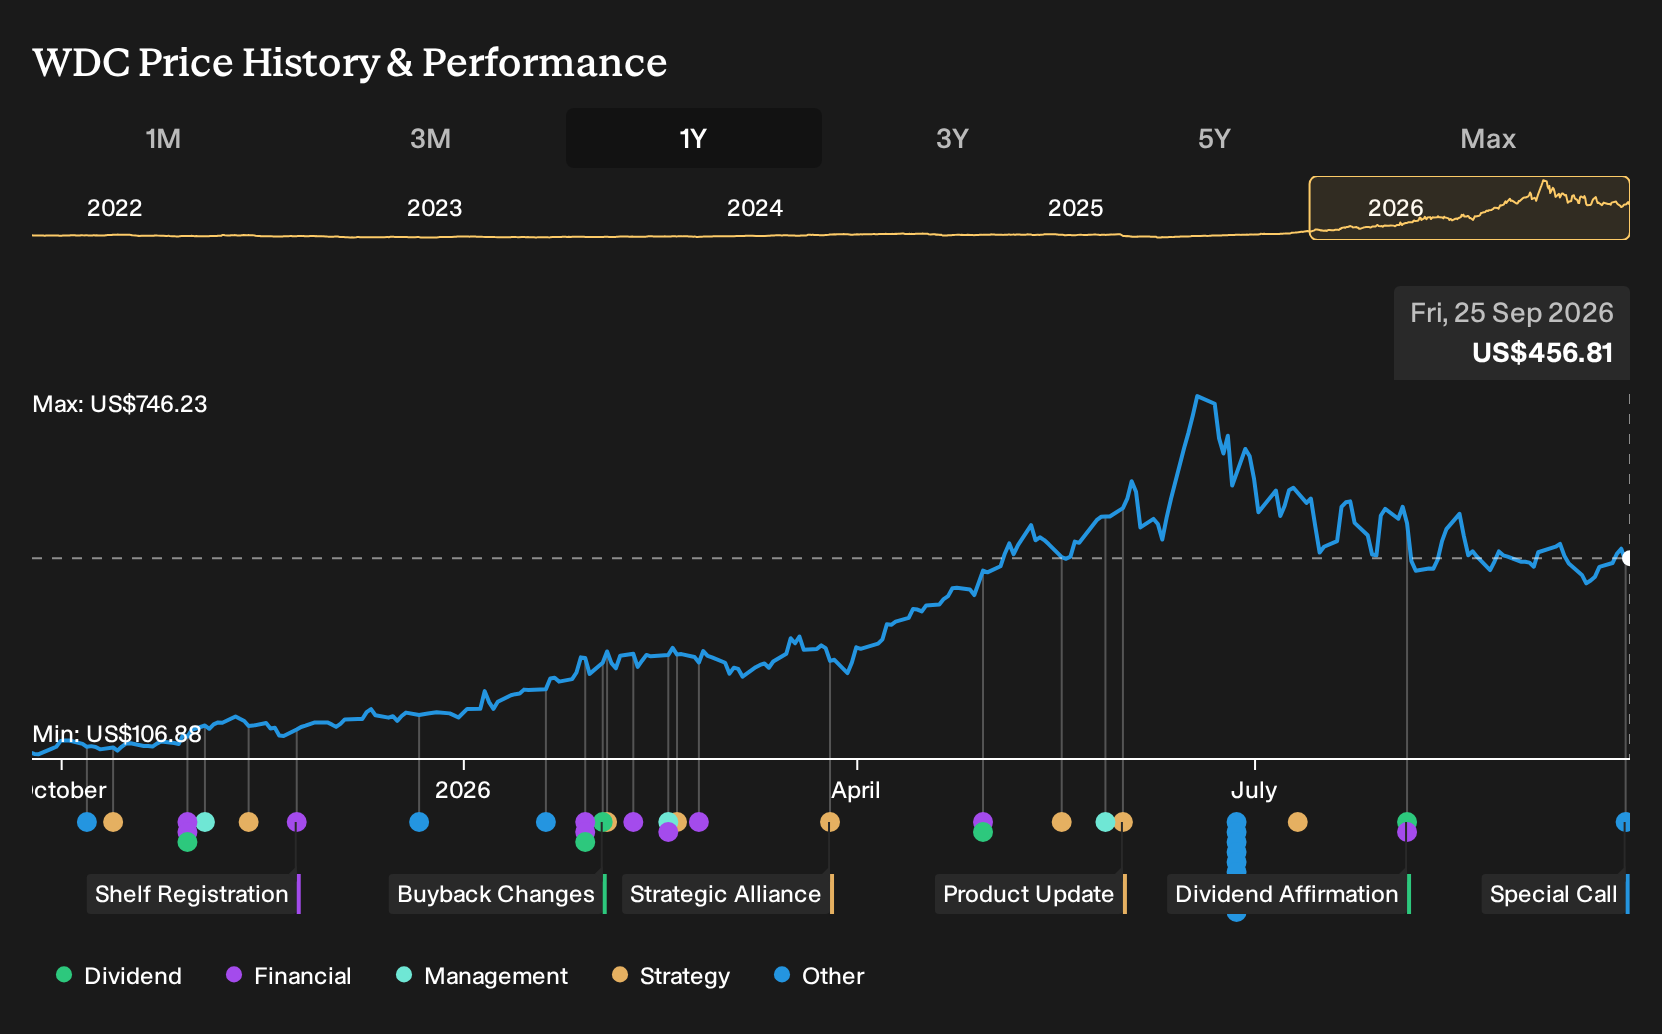The height and width of the screenshot is (1034, 1662).
Task: Toggle Other events in legend
Action: tap(819, 976)
